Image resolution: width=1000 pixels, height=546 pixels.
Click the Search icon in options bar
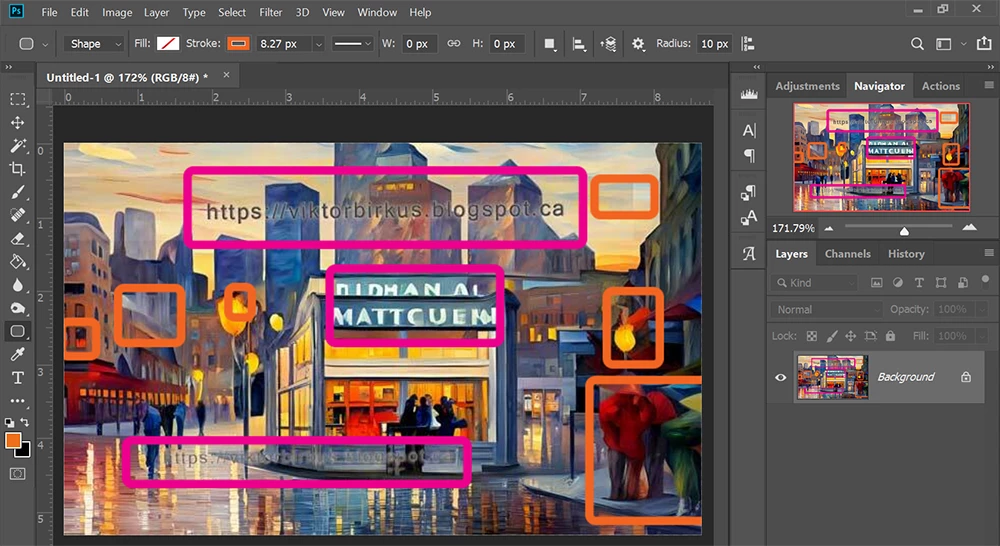click(x=917, y=44)
